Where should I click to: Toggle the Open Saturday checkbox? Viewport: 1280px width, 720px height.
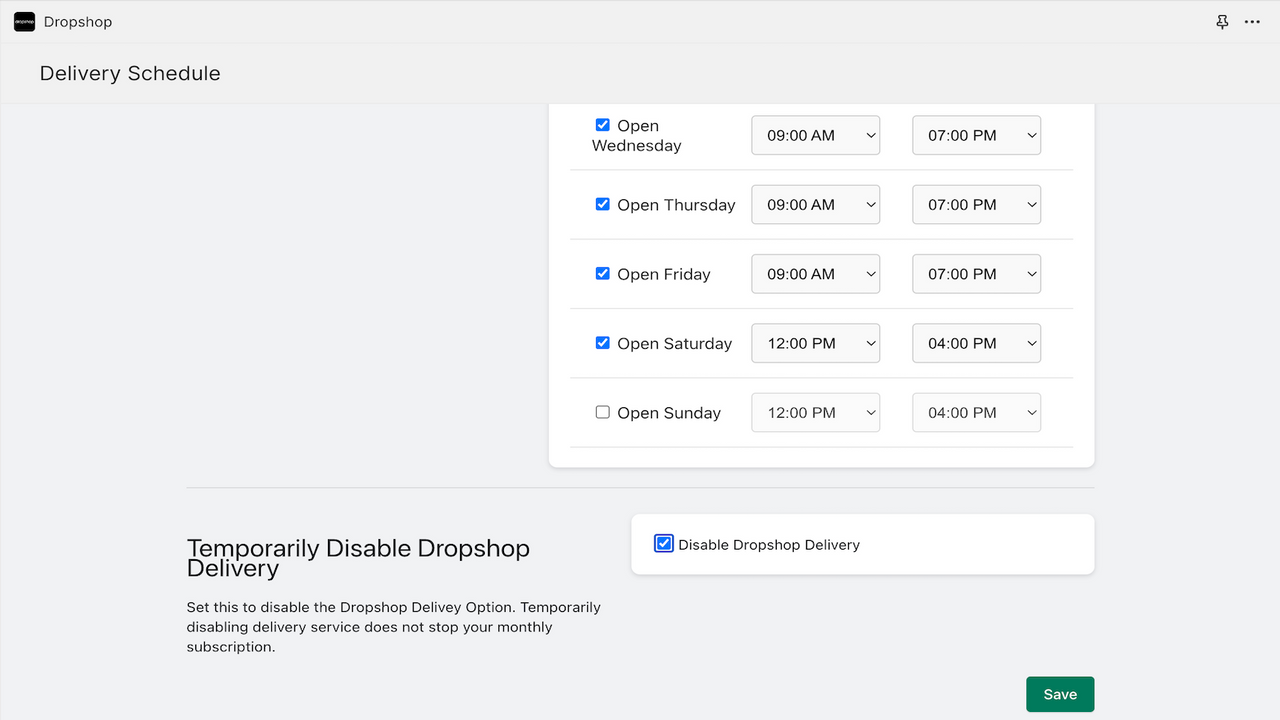pos(602,342)
